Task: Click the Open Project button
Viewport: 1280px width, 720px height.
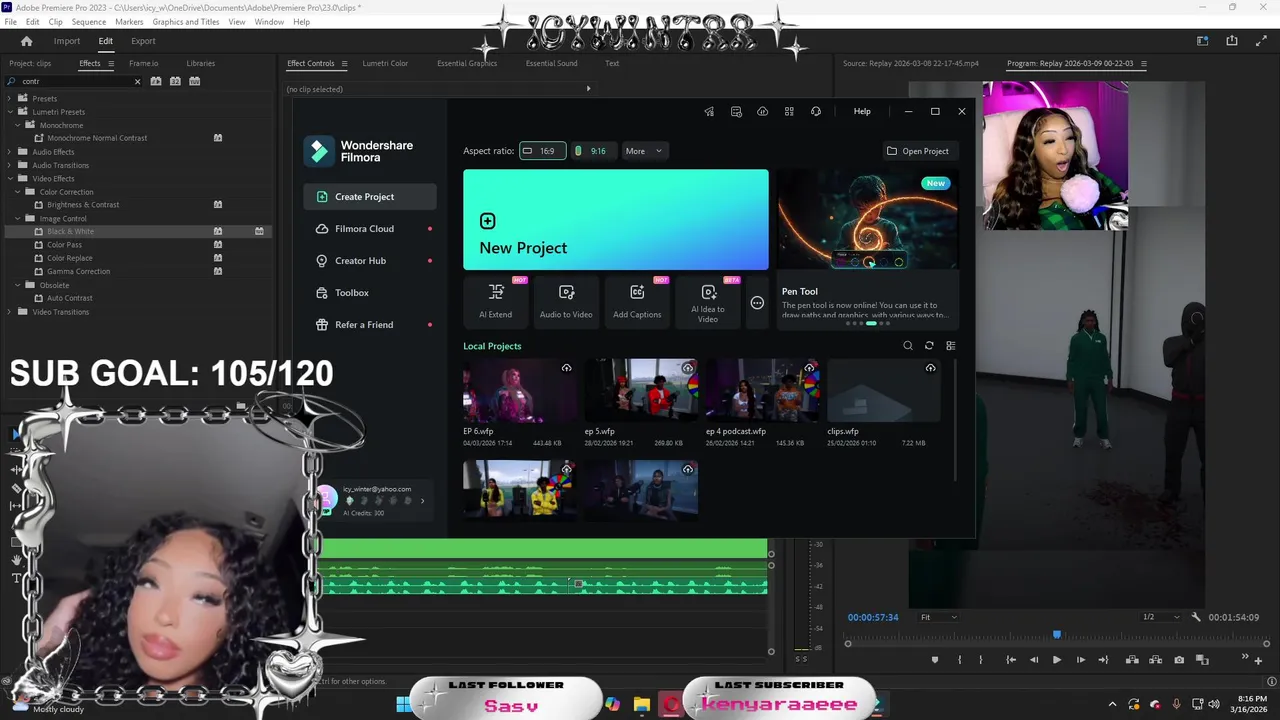Action: coord(918,151)
